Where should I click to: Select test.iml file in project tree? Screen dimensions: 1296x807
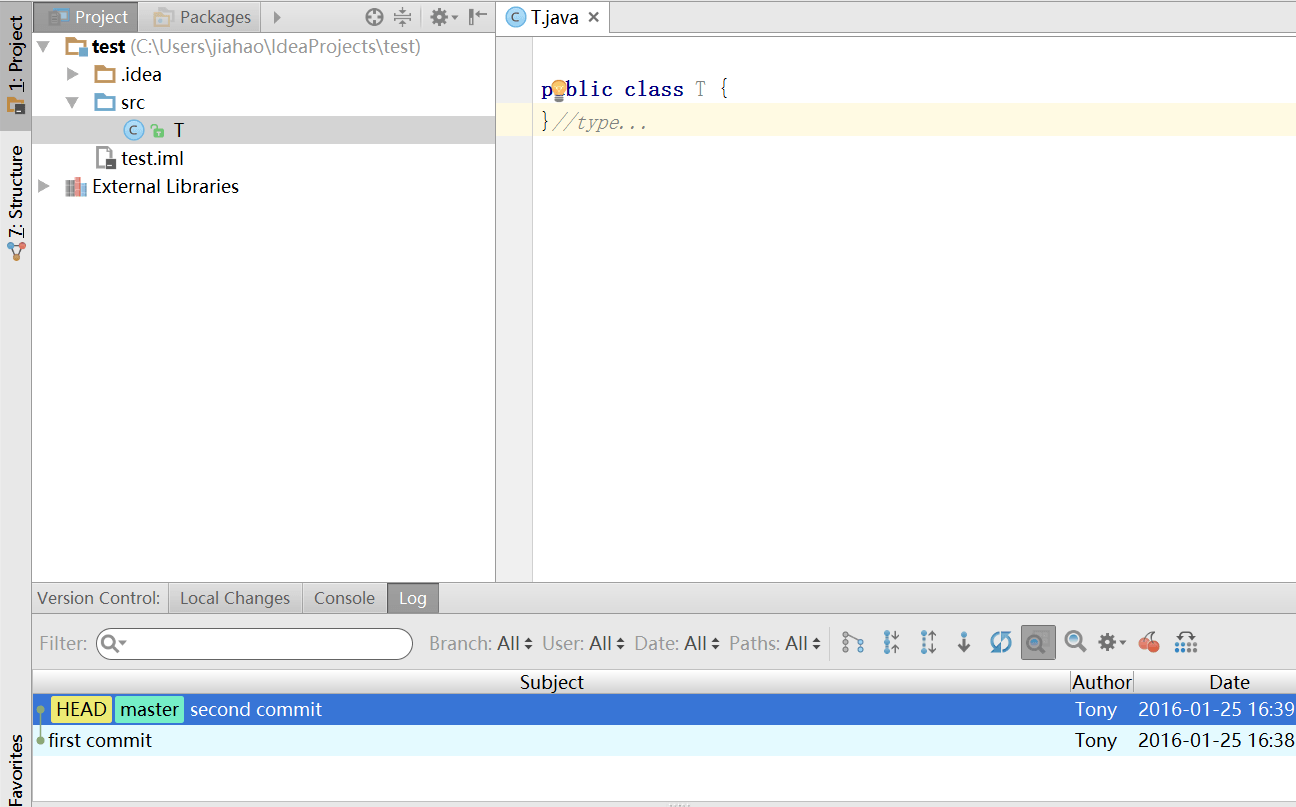tap(264, 158)
